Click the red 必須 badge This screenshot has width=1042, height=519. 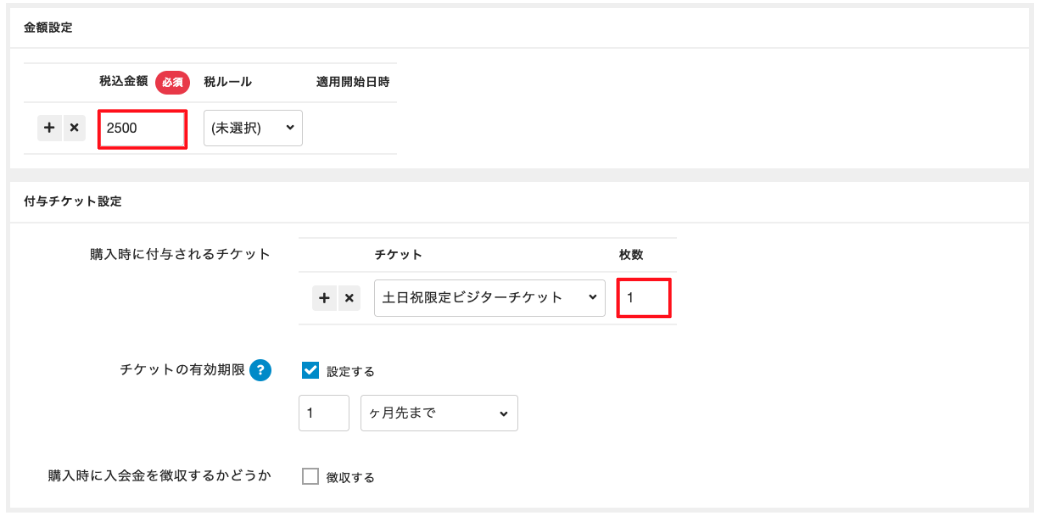[172, 83]
